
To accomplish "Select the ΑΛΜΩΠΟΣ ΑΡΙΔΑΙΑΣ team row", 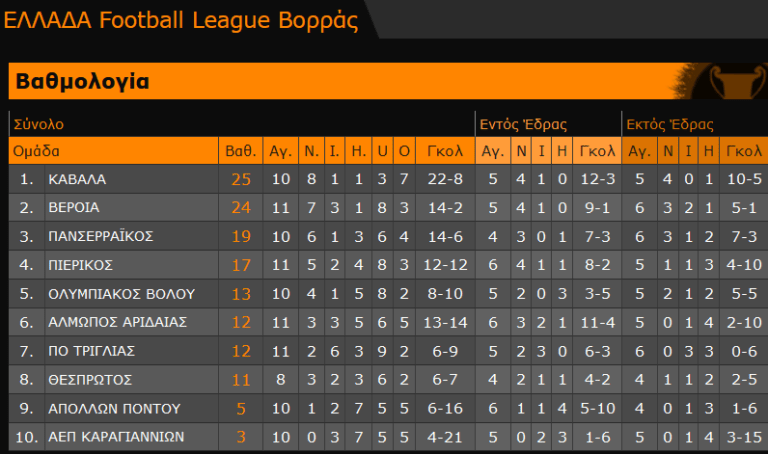I will click(117, 322).
